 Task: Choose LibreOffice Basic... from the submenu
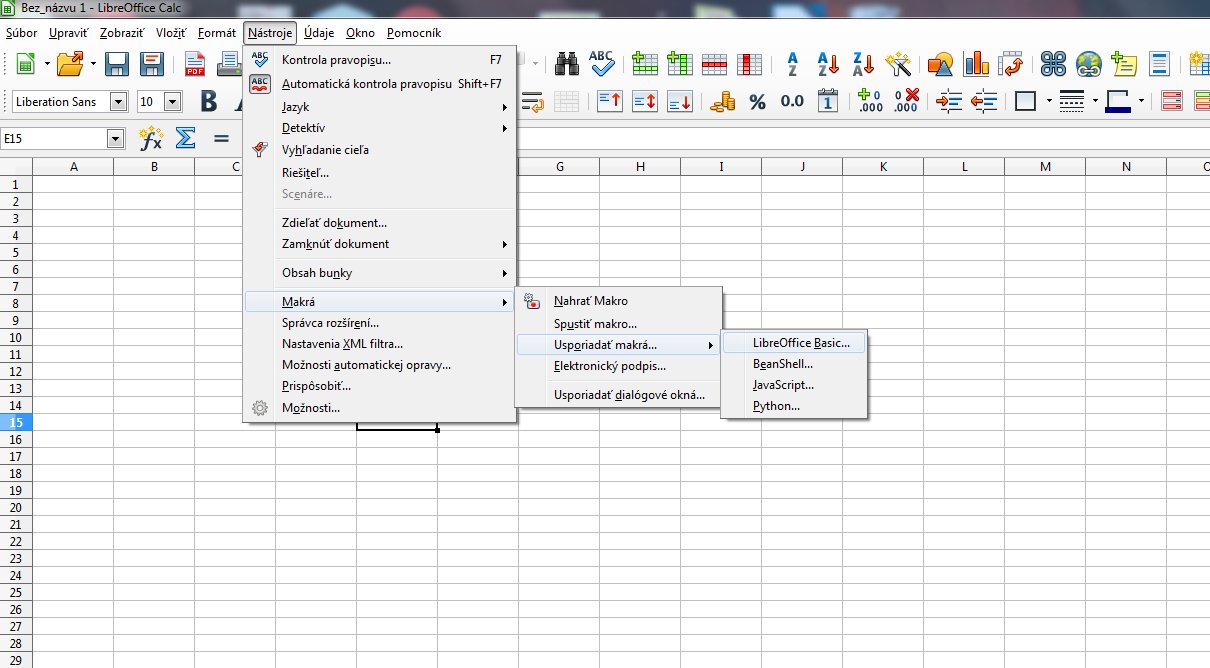tap(794, 342)
